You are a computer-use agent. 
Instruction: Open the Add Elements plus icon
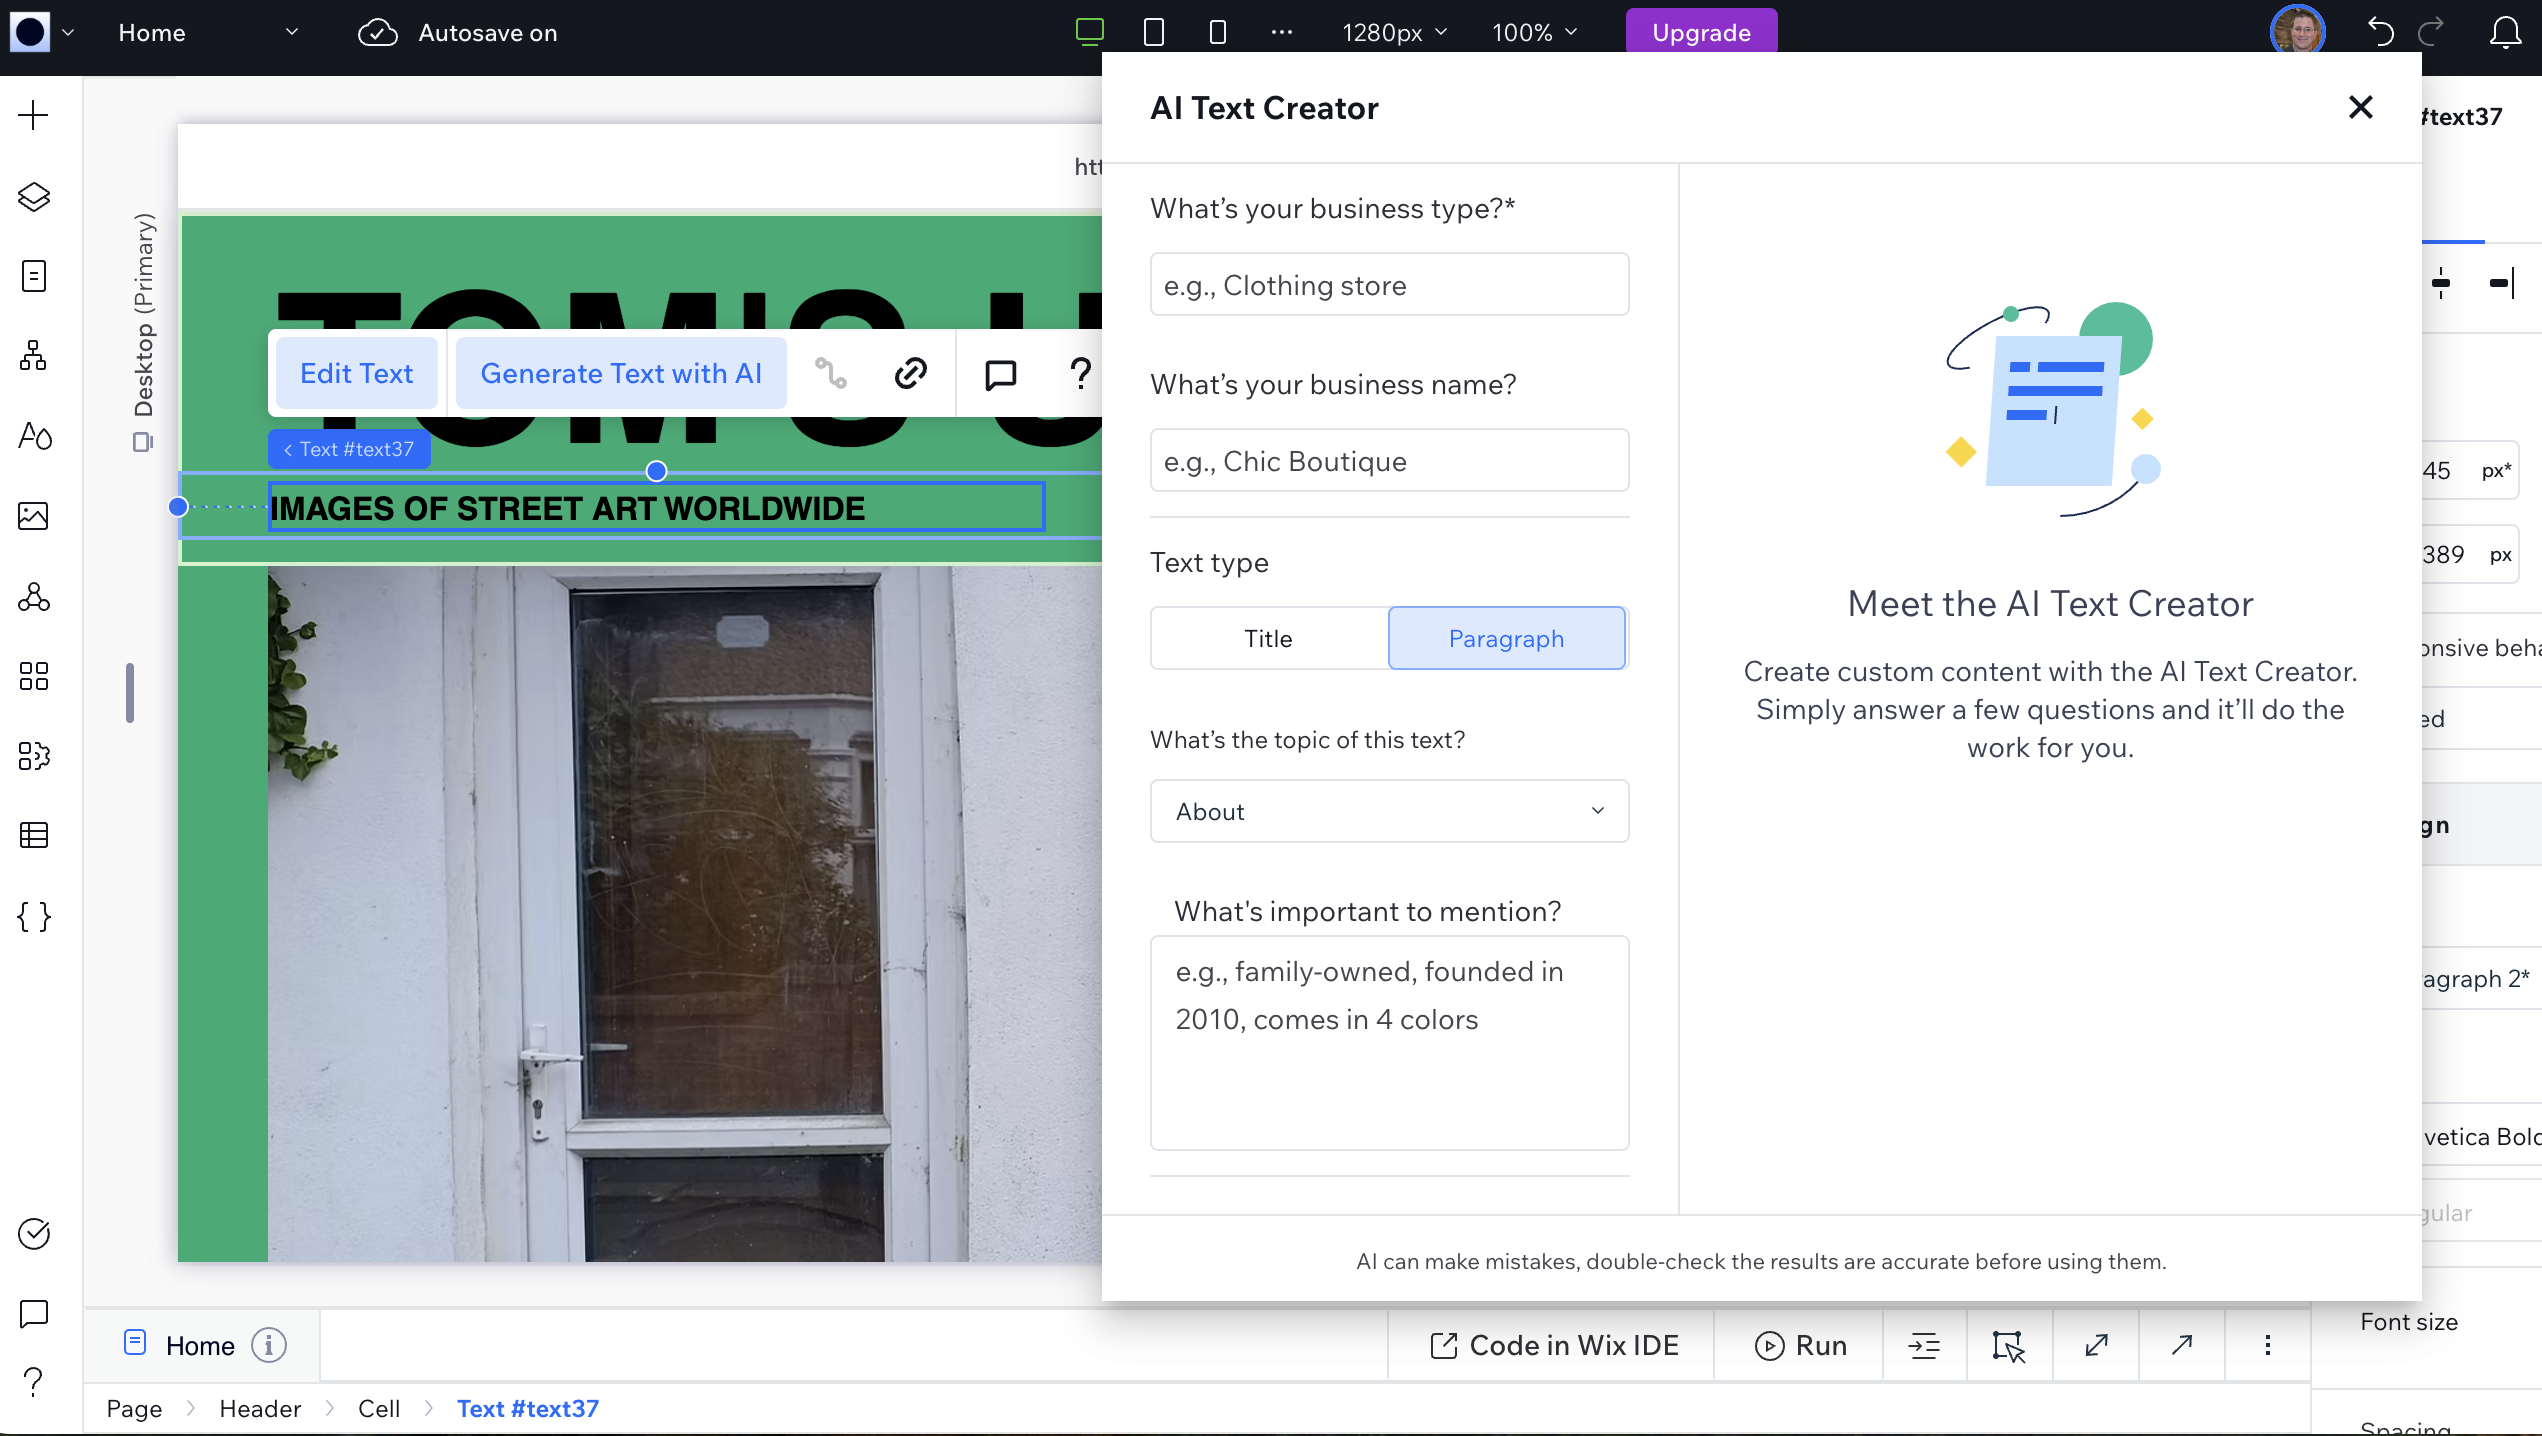pos(34,115)
